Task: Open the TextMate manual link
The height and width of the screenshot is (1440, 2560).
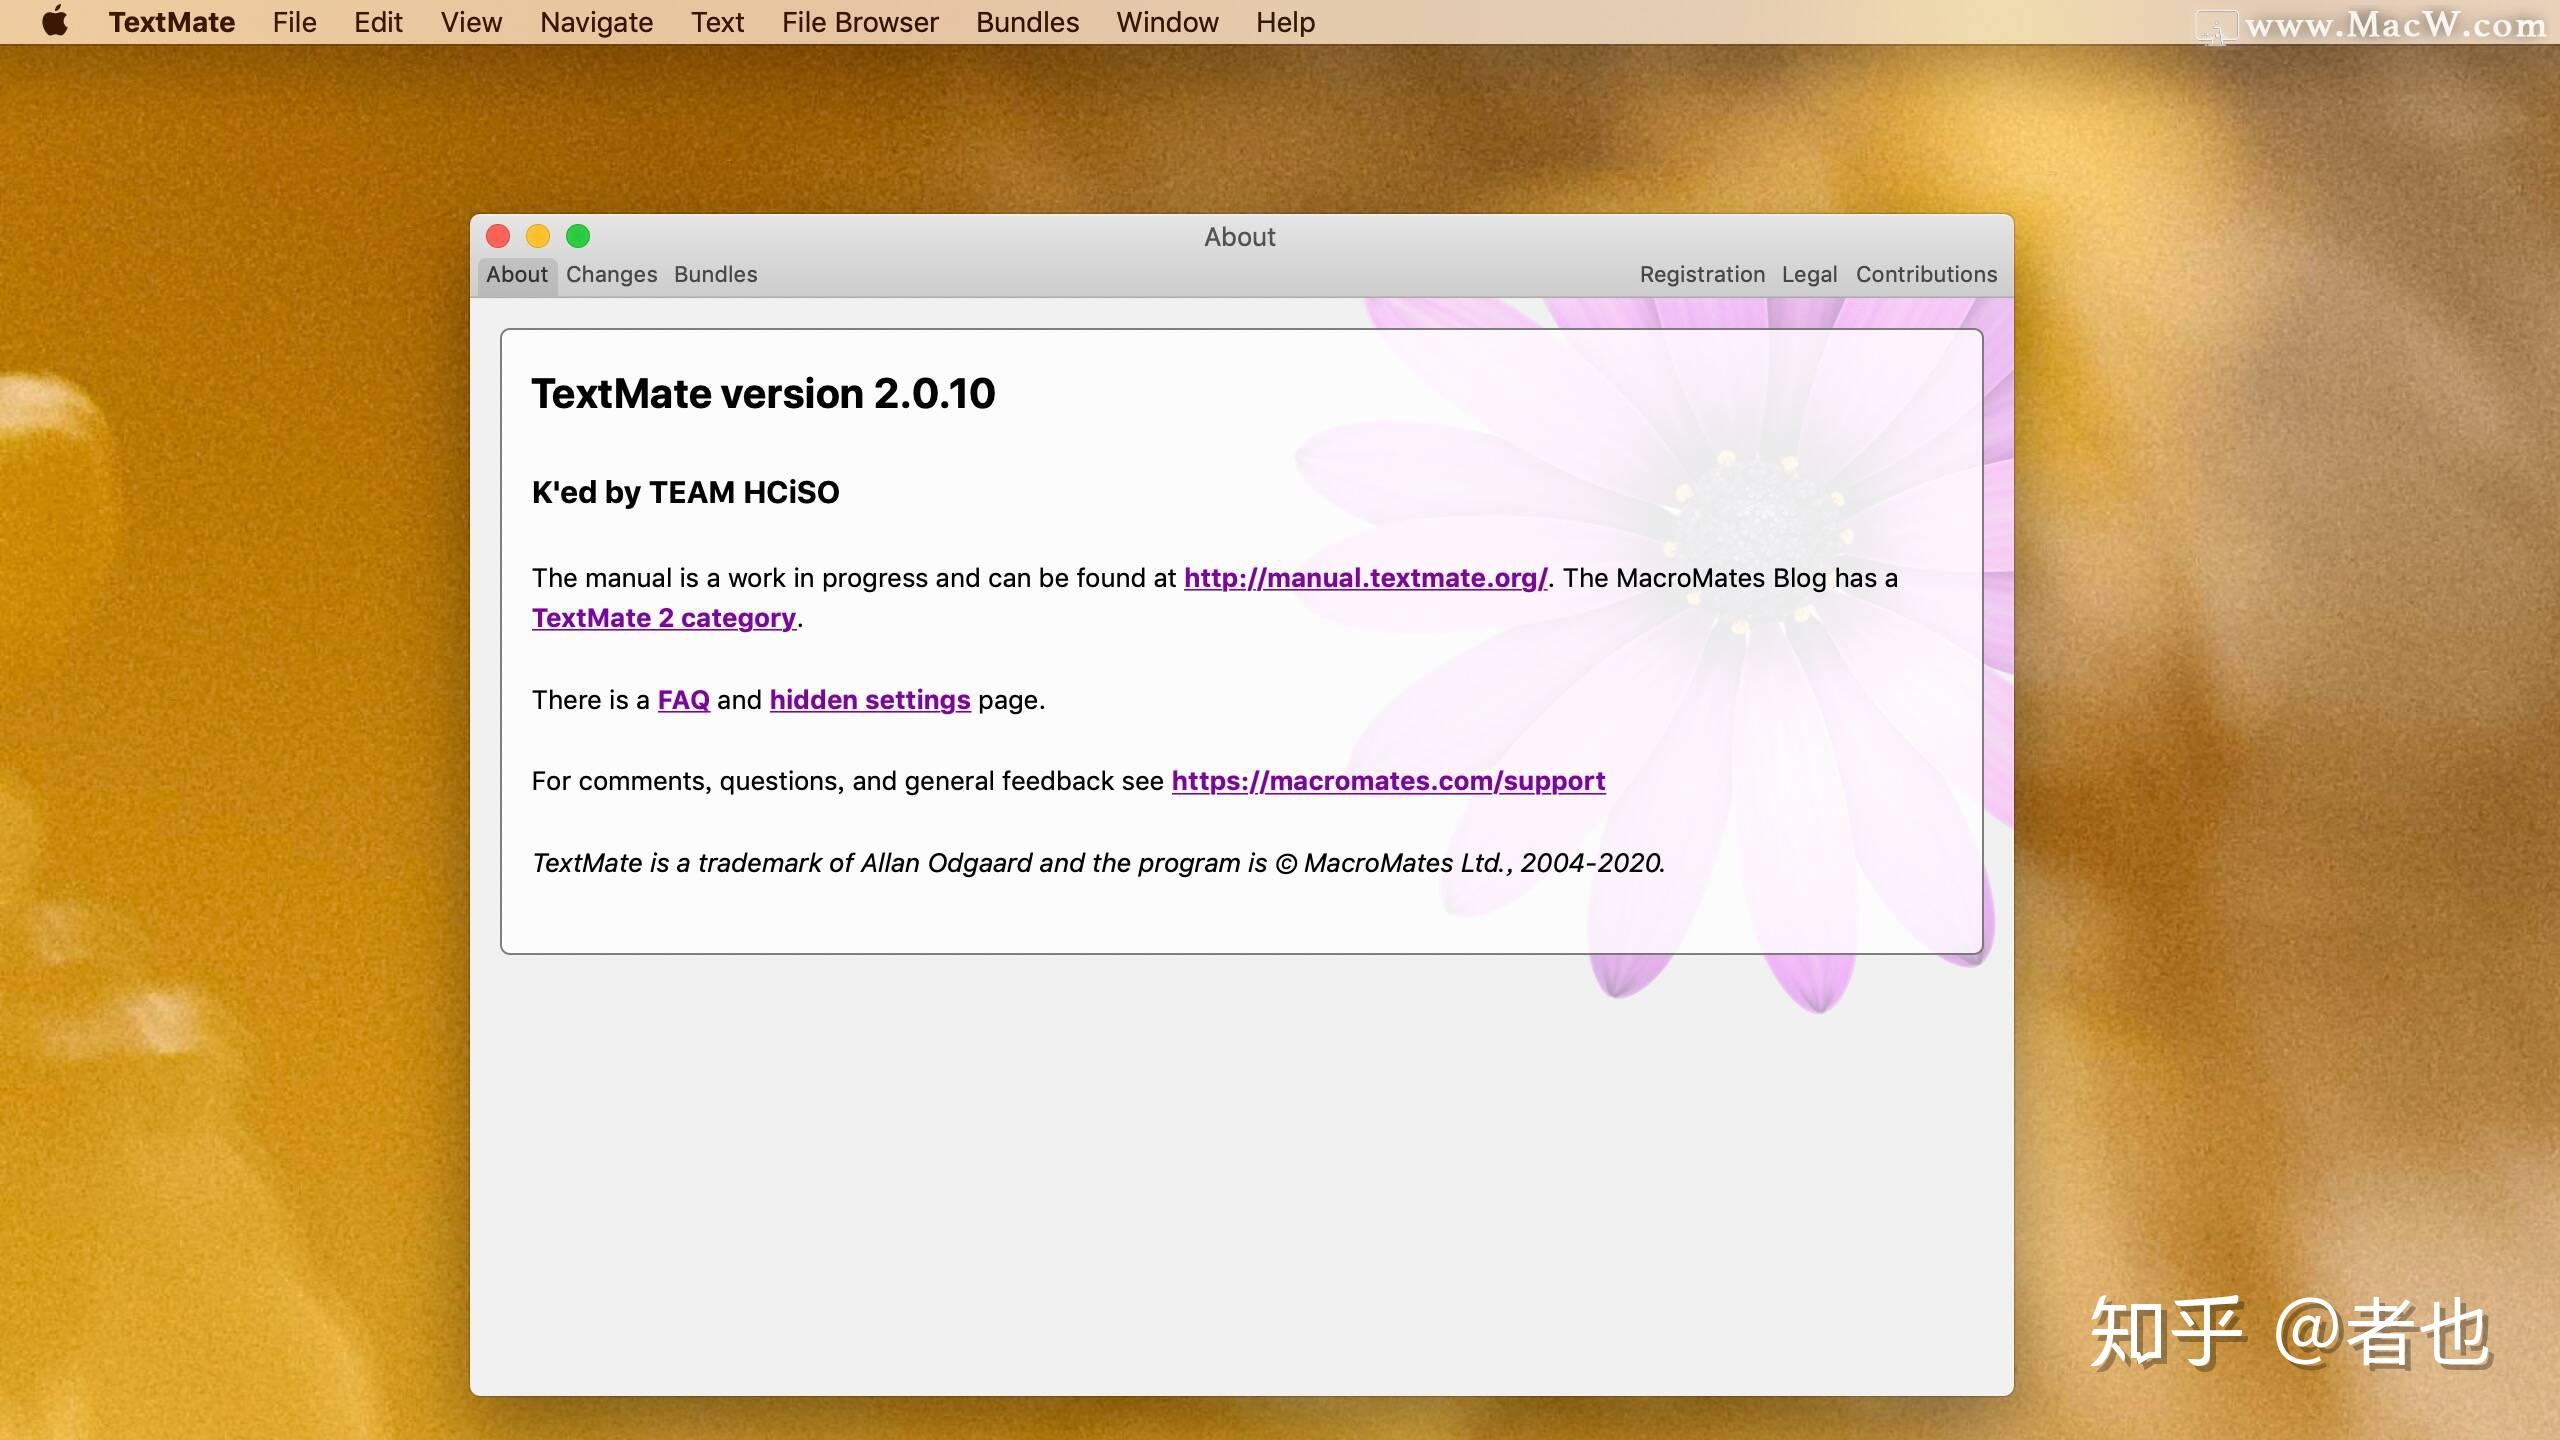Action: click(x=1365, y=577)
